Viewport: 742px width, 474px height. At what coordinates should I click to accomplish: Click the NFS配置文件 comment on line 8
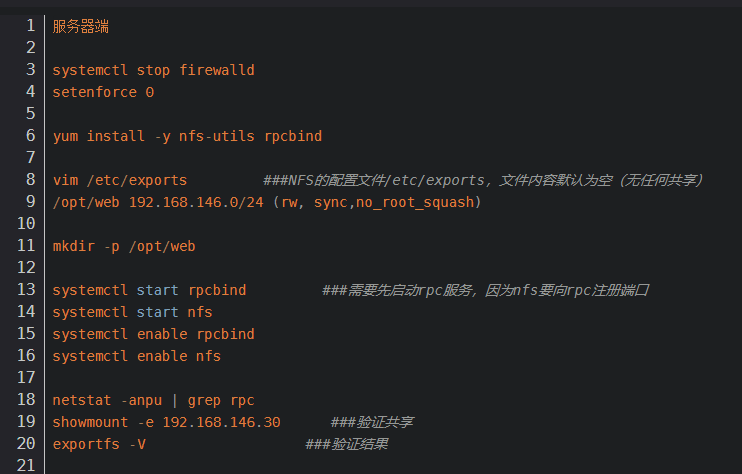483,180
